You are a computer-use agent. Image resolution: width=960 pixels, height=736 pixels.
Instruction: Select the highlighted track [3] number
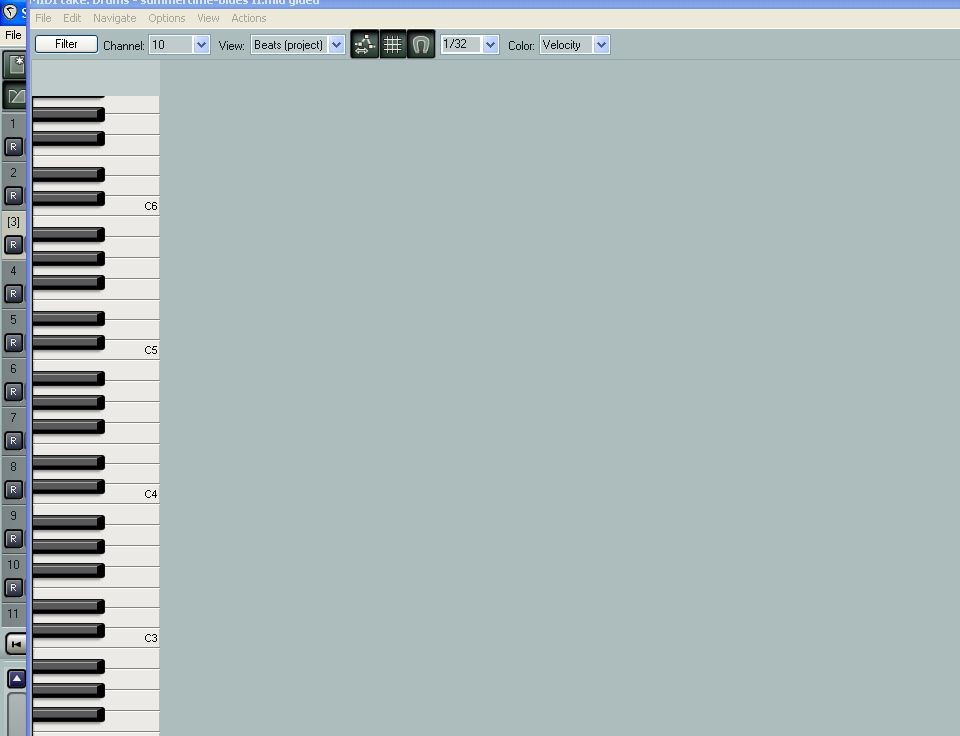(x=13, y=222)
